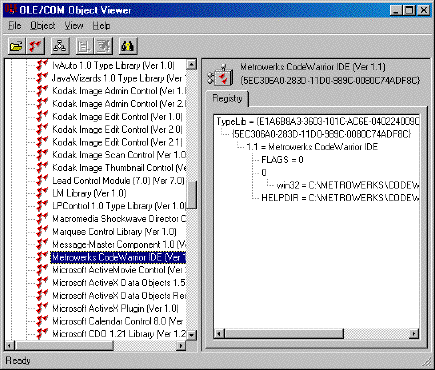The width and height of the screenshot is (435, 370).
Task: Click icon next to Metrowerks CodeWarrior IDE entry
Action: [x=42, y=257]
